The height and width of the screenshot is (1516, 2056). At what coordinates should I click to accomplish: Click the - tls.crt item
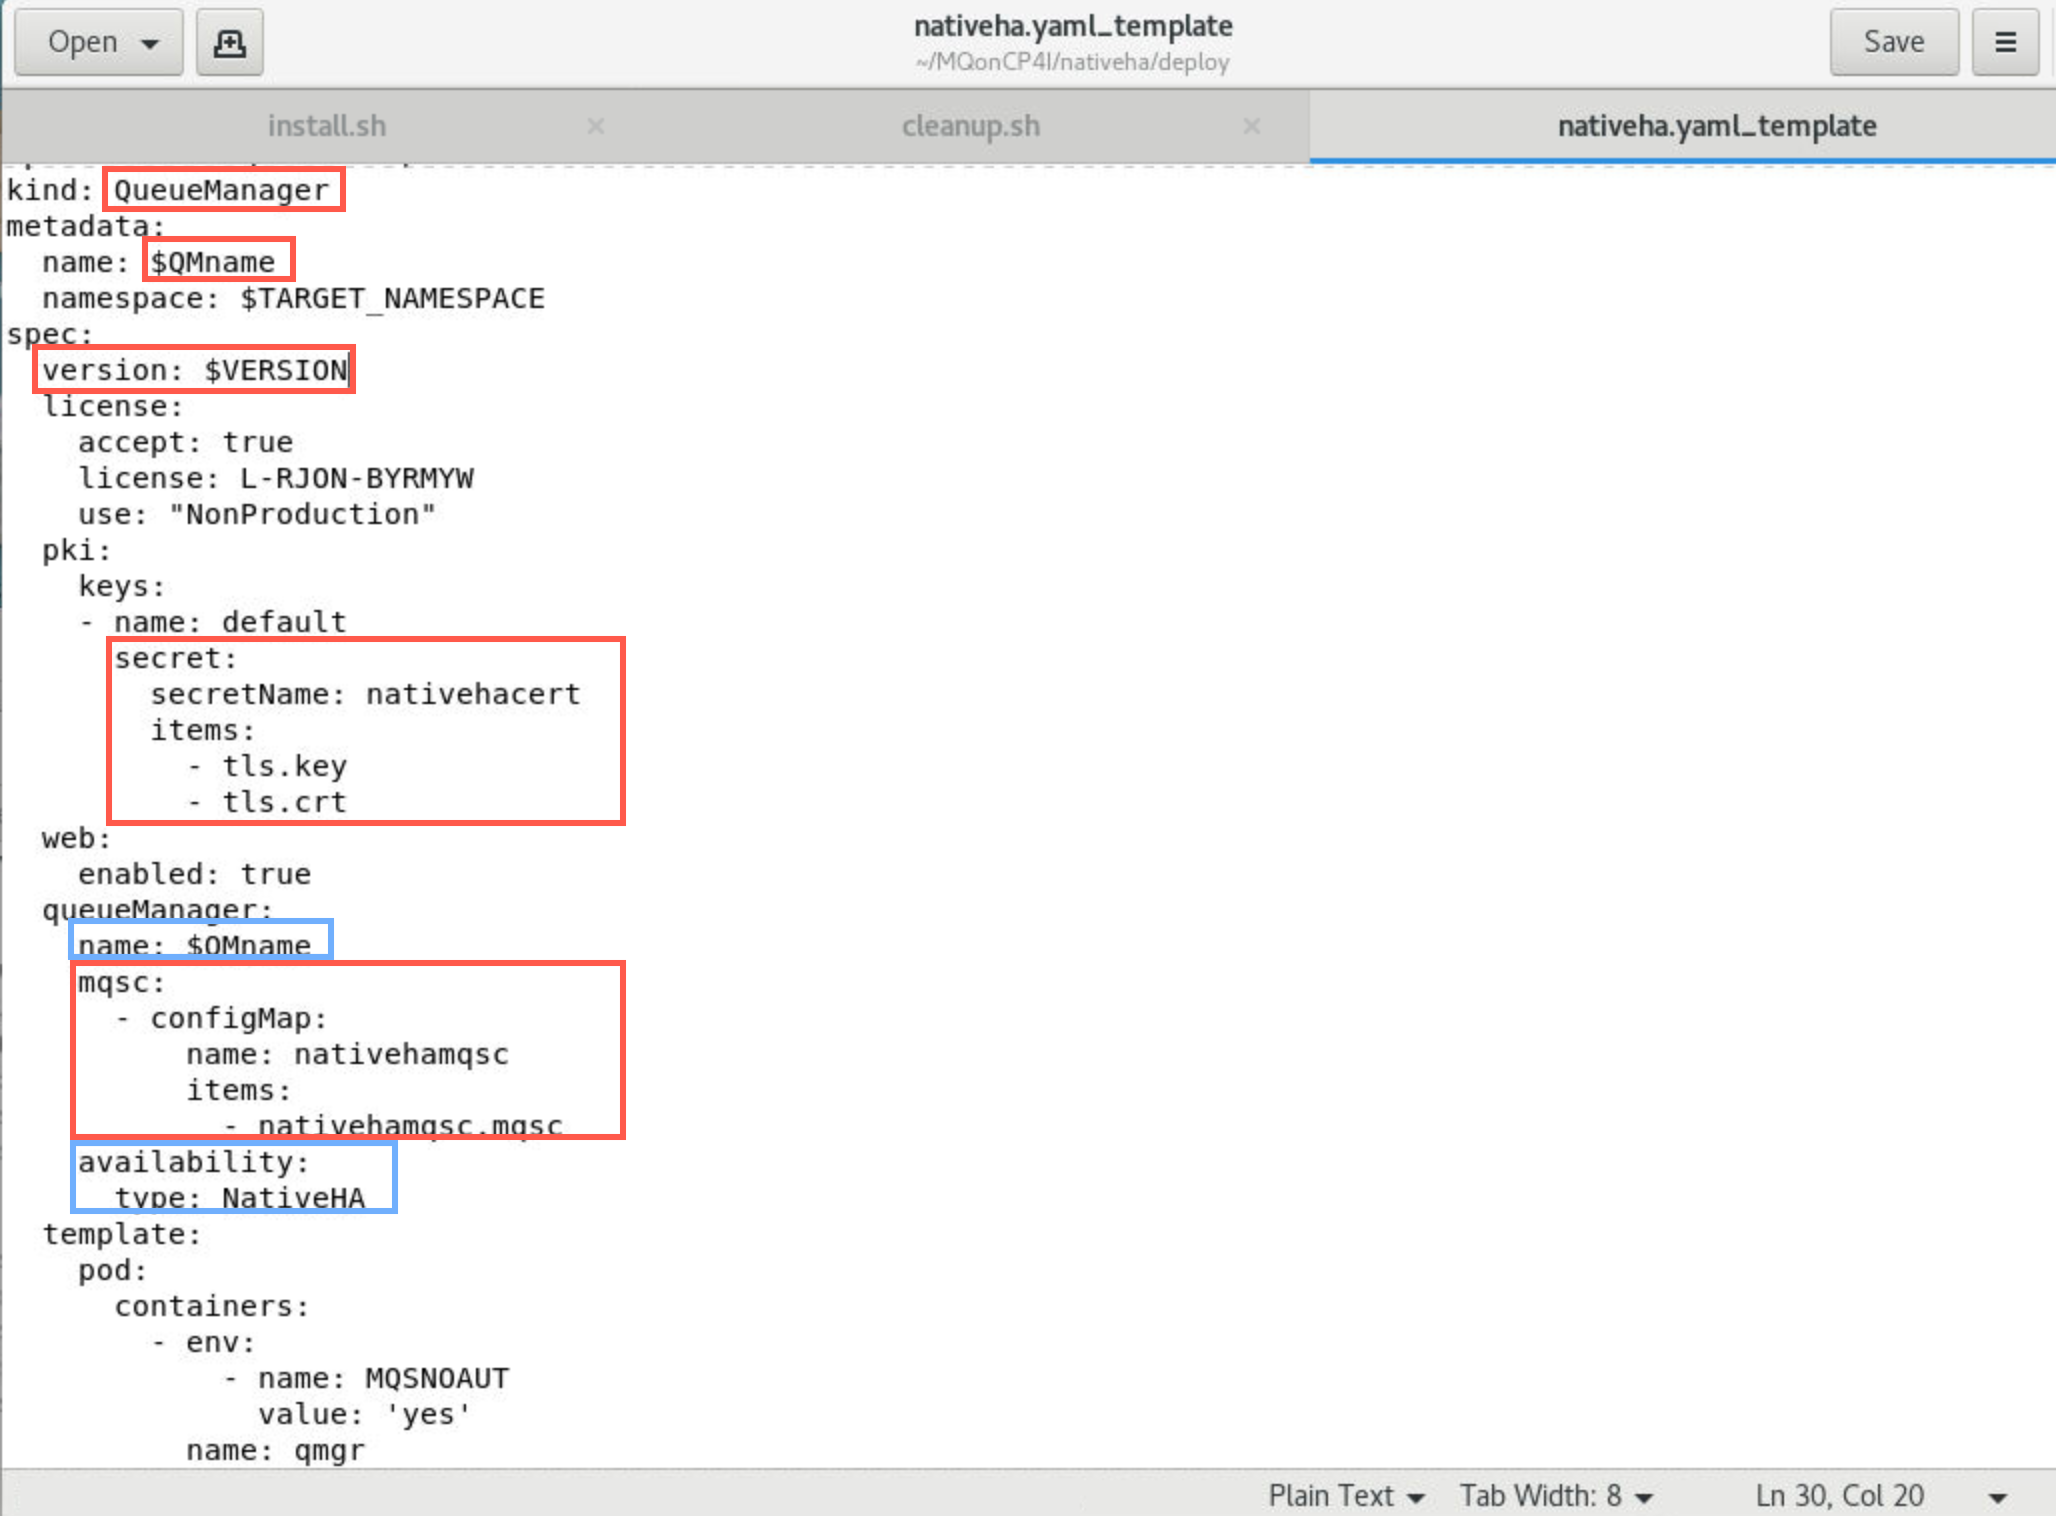[266, 802]
